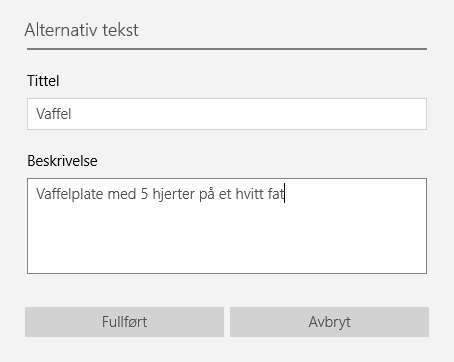Click the Alternativ tekst heading
454x362 pixels.
(x=81, y=30)
